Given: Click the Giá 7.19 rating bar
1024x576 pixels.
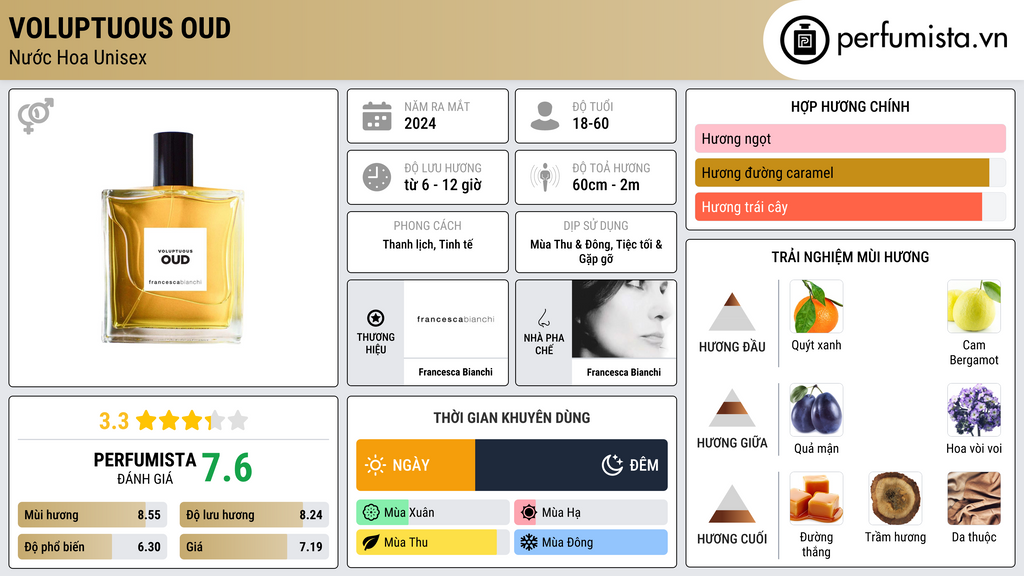Looking at the screenshot, I should pos(254,547).
